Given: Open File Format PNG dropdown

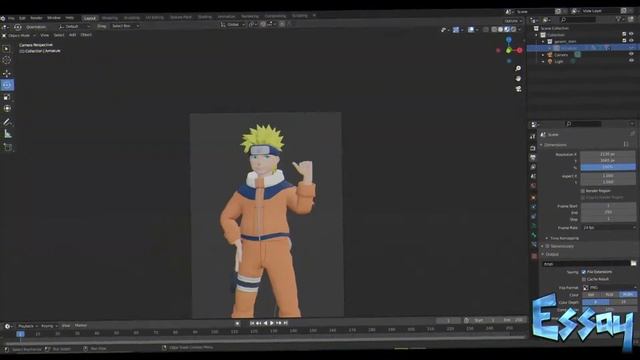Looking at the screenshot, I should point(609,288).
